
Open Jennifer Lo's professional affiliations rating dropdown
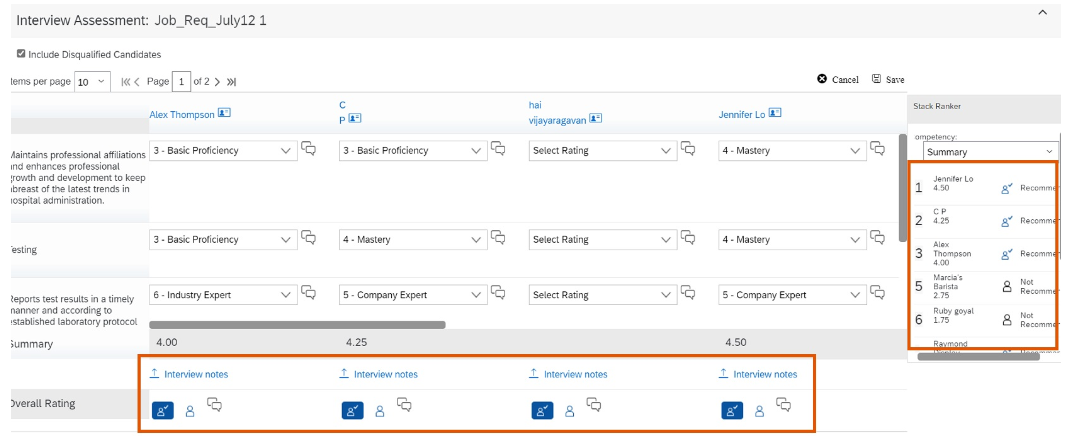[x=793, y=151]
